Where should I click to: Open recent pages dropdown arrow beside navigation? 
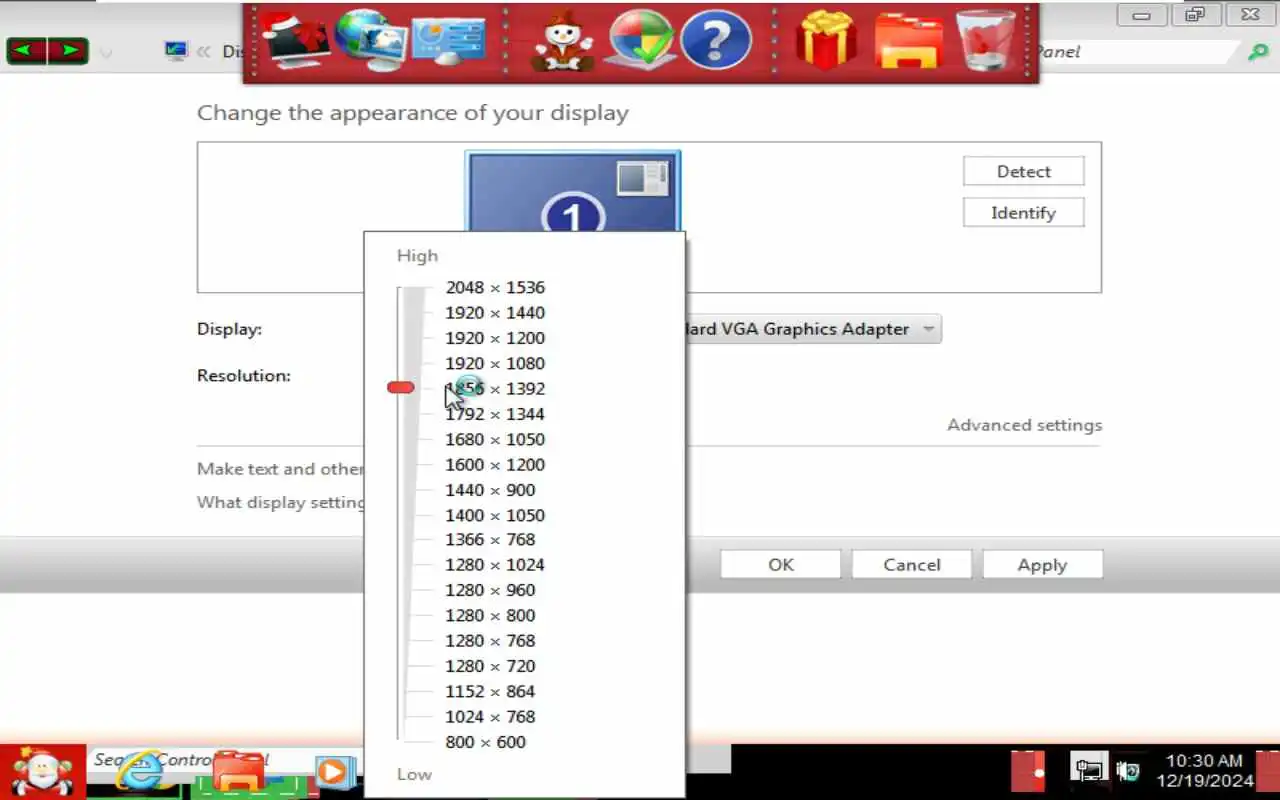[107, 52]
